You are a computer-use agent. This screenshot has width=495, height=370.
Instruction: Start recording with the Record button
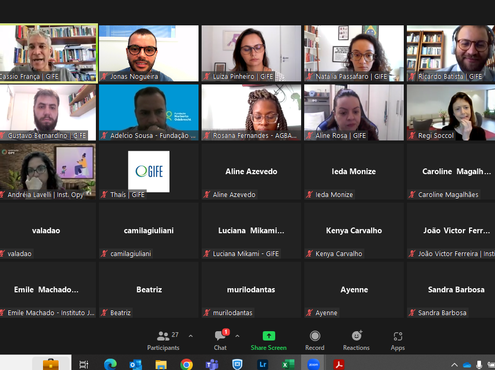point(315,341)
